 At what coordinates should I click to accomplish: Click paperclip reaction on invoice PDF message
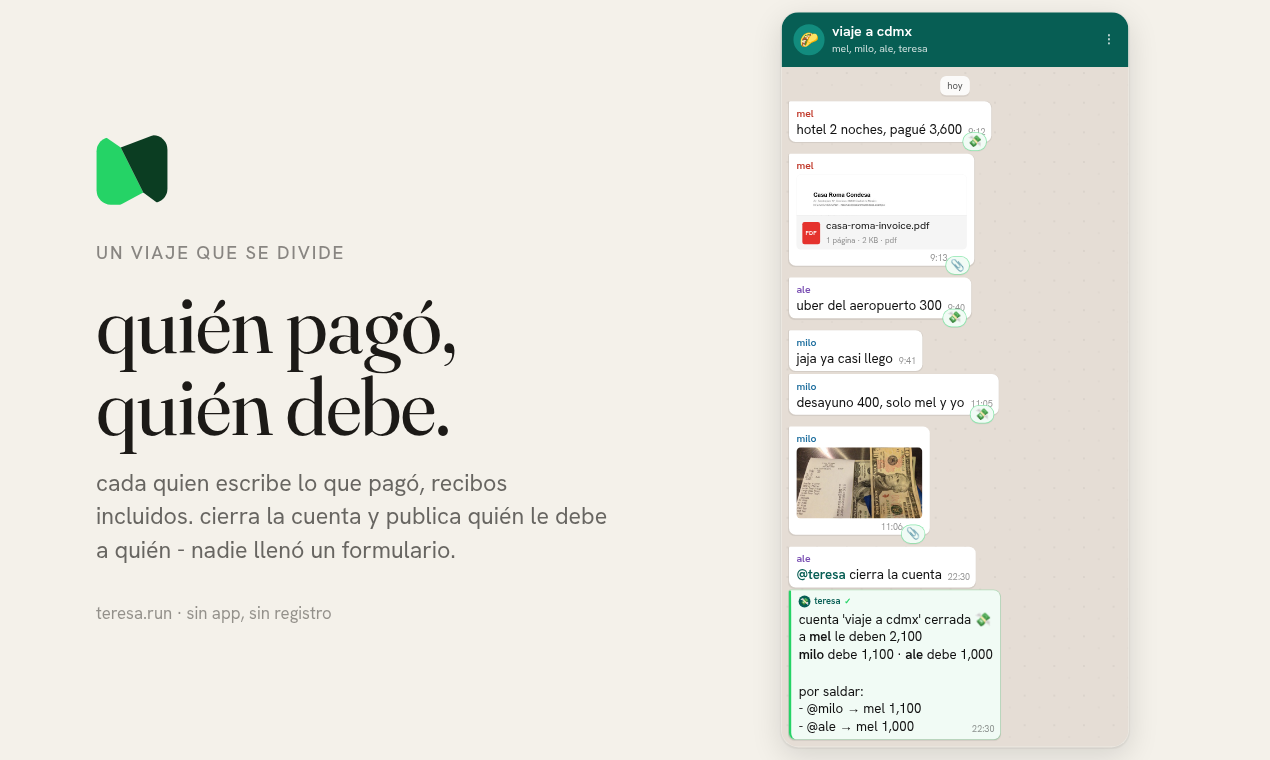(x=958, y=265)
